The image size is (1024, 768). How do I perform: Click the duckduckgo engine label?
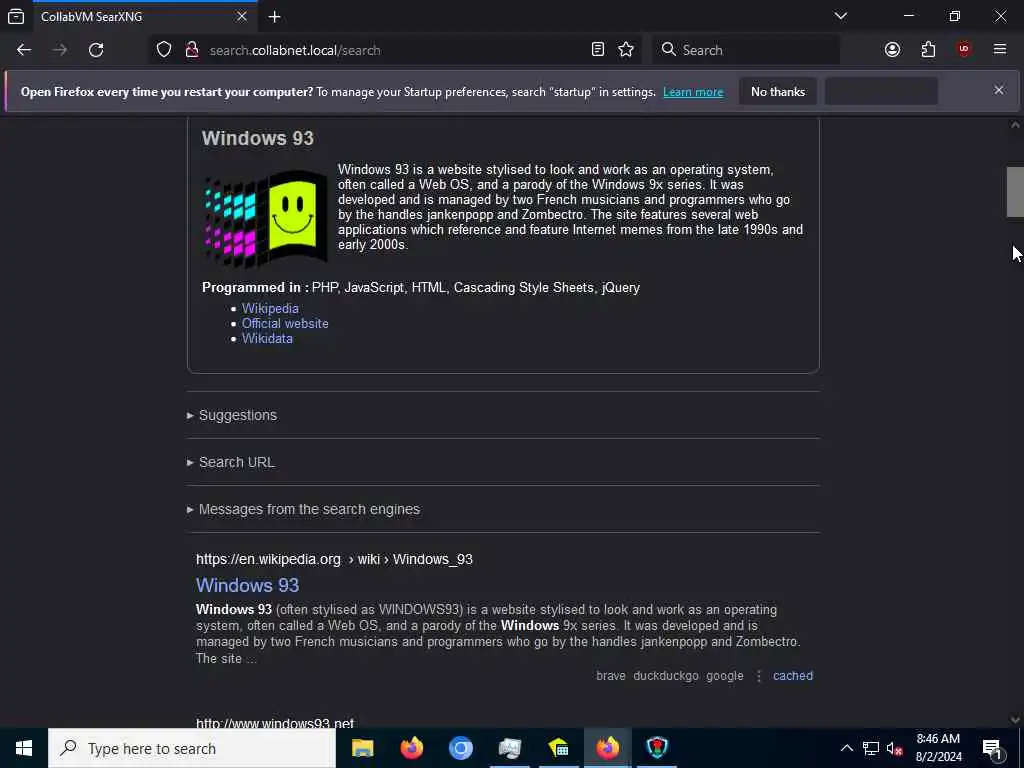tap(665, 676)
